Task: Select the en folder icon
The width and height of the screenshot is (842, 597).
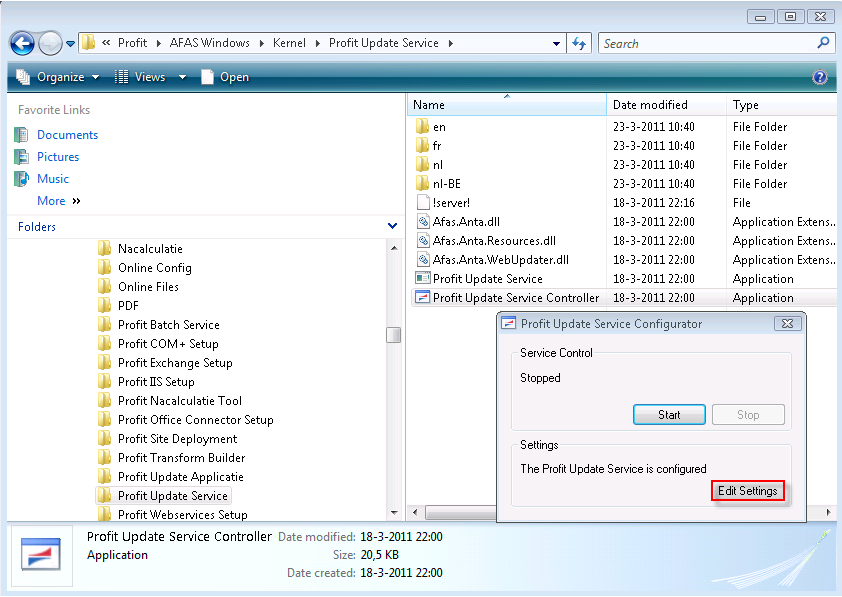Action: click(x=423, y=127)
